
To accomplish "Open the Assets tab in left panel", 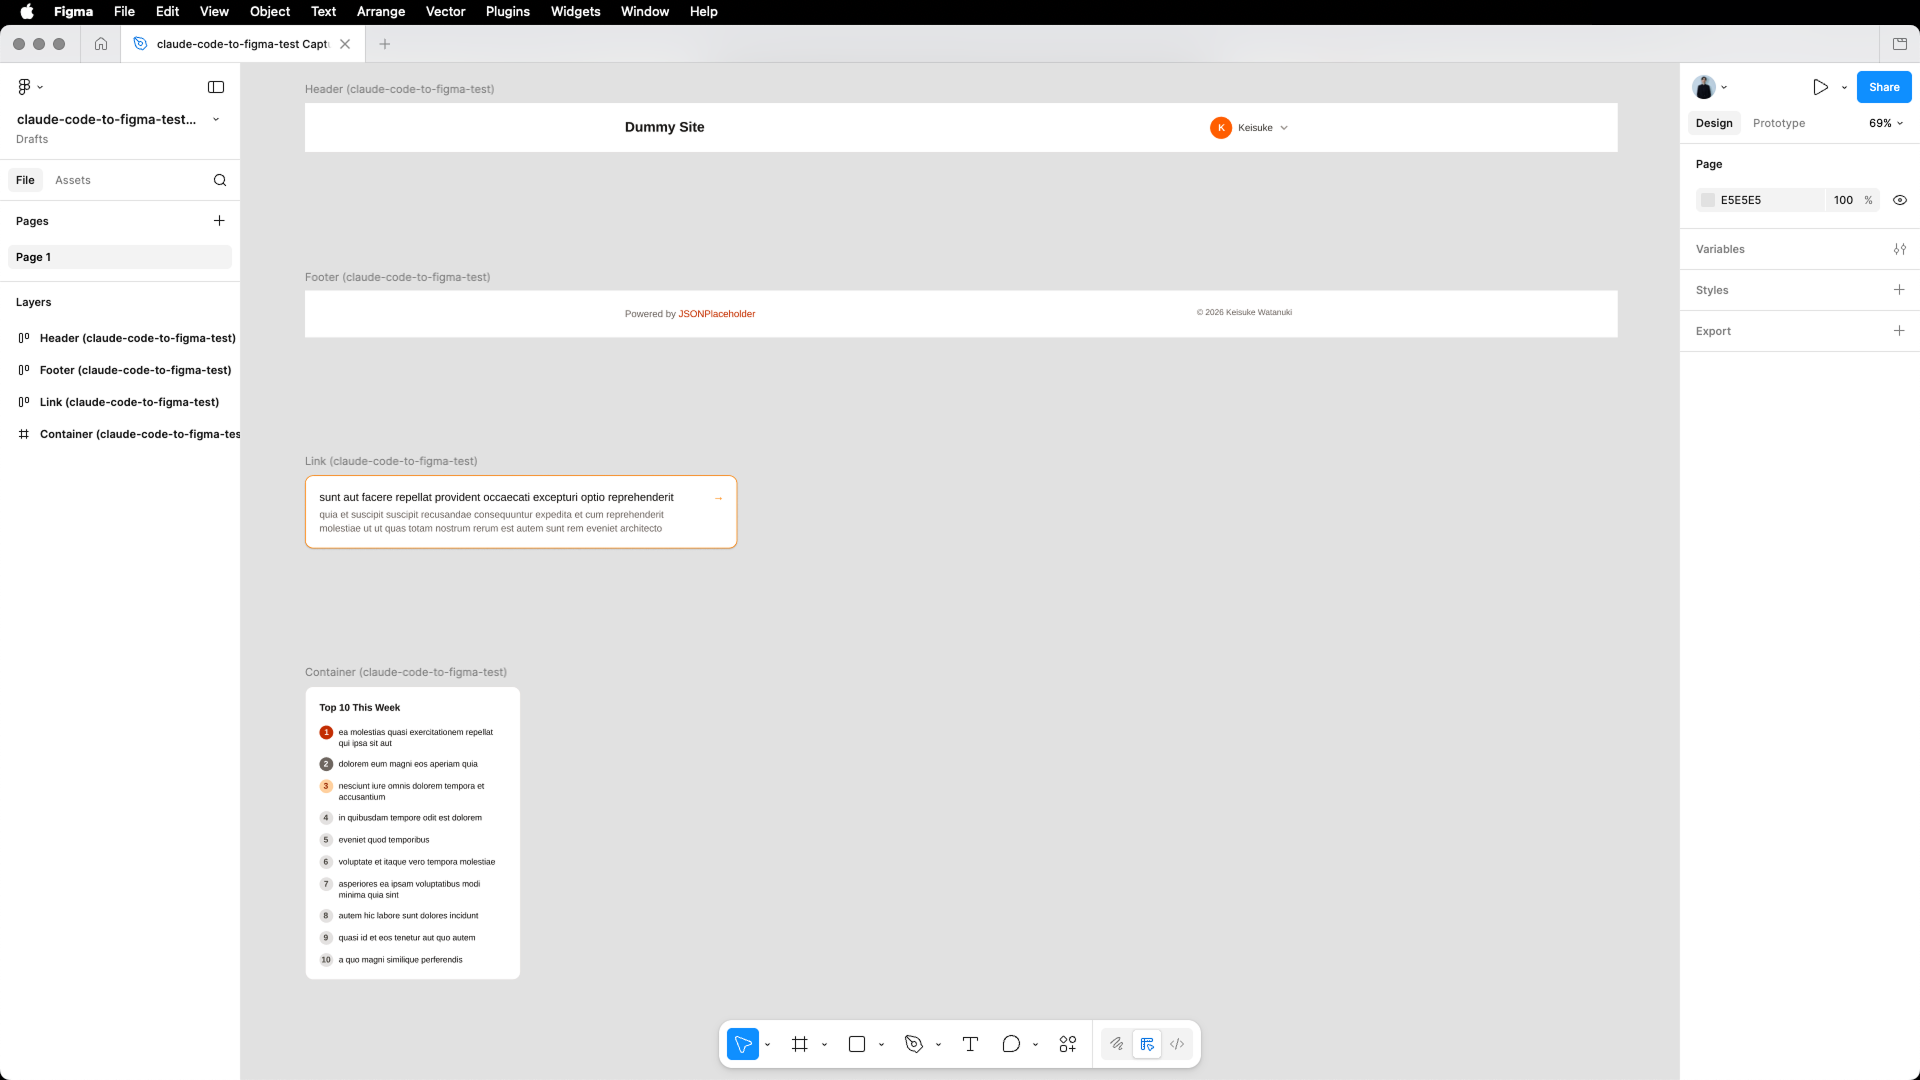I will pos(73,180).
